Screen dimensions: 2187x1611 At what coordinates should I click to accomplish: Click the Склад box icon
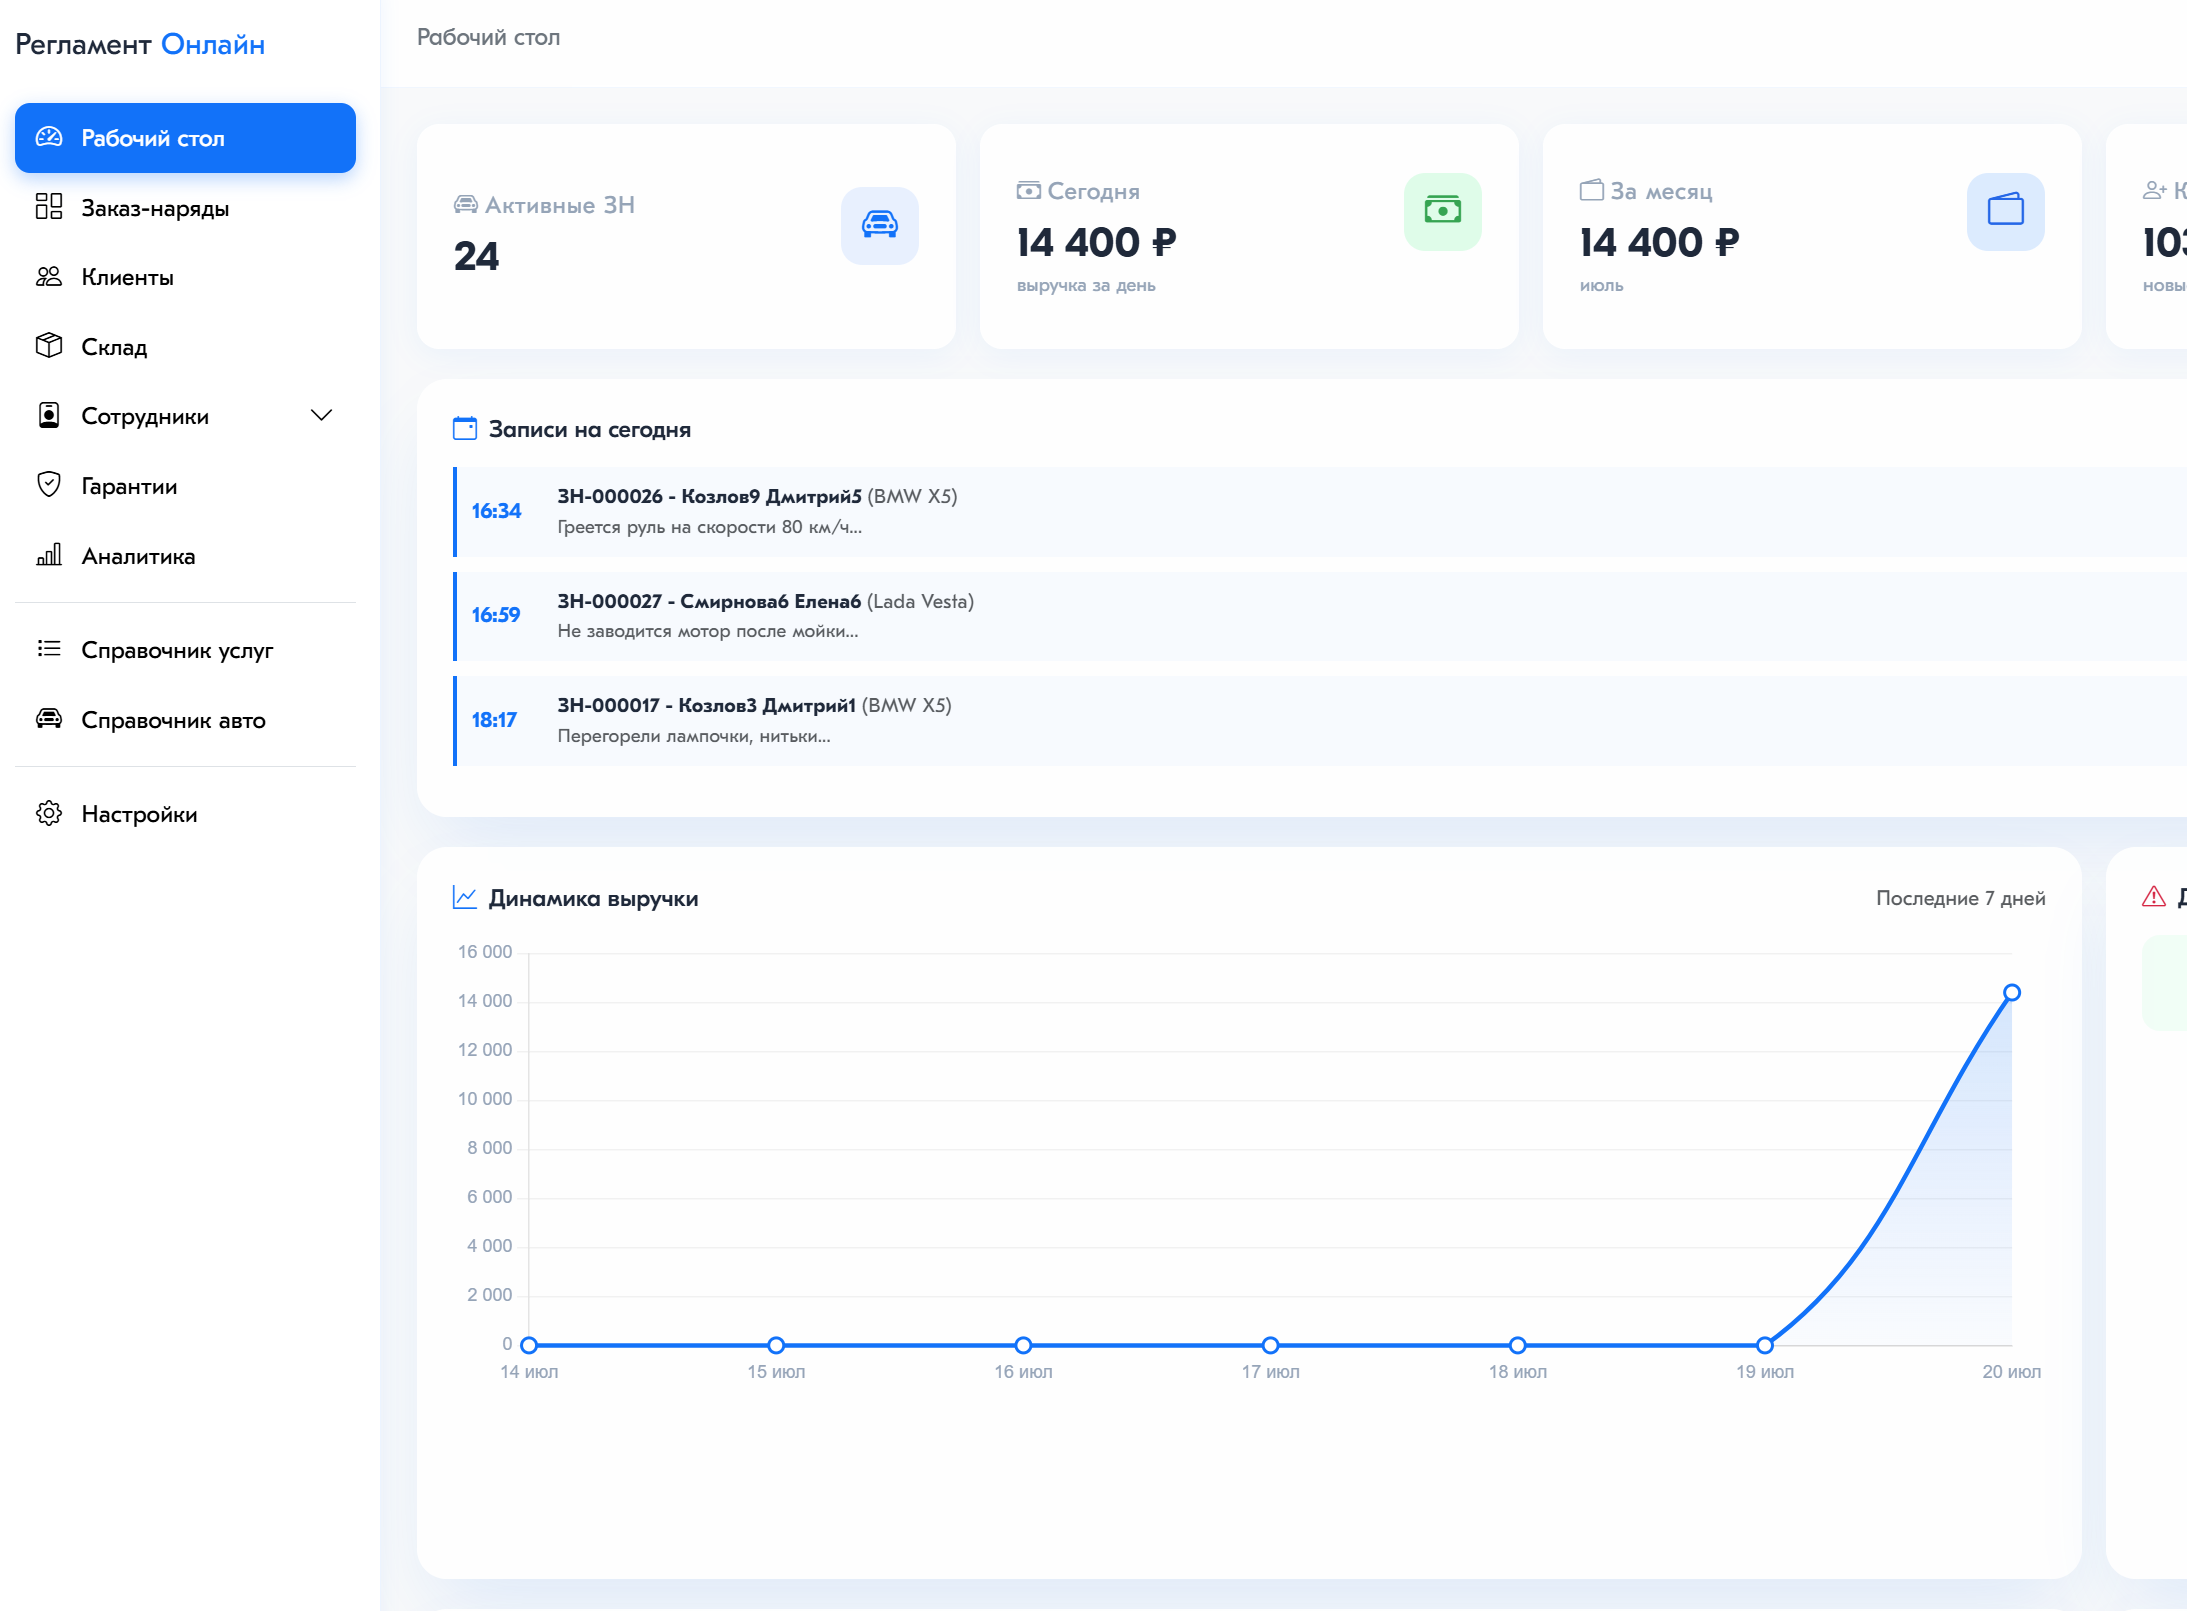pyautogui.click(x=49, y=346)
